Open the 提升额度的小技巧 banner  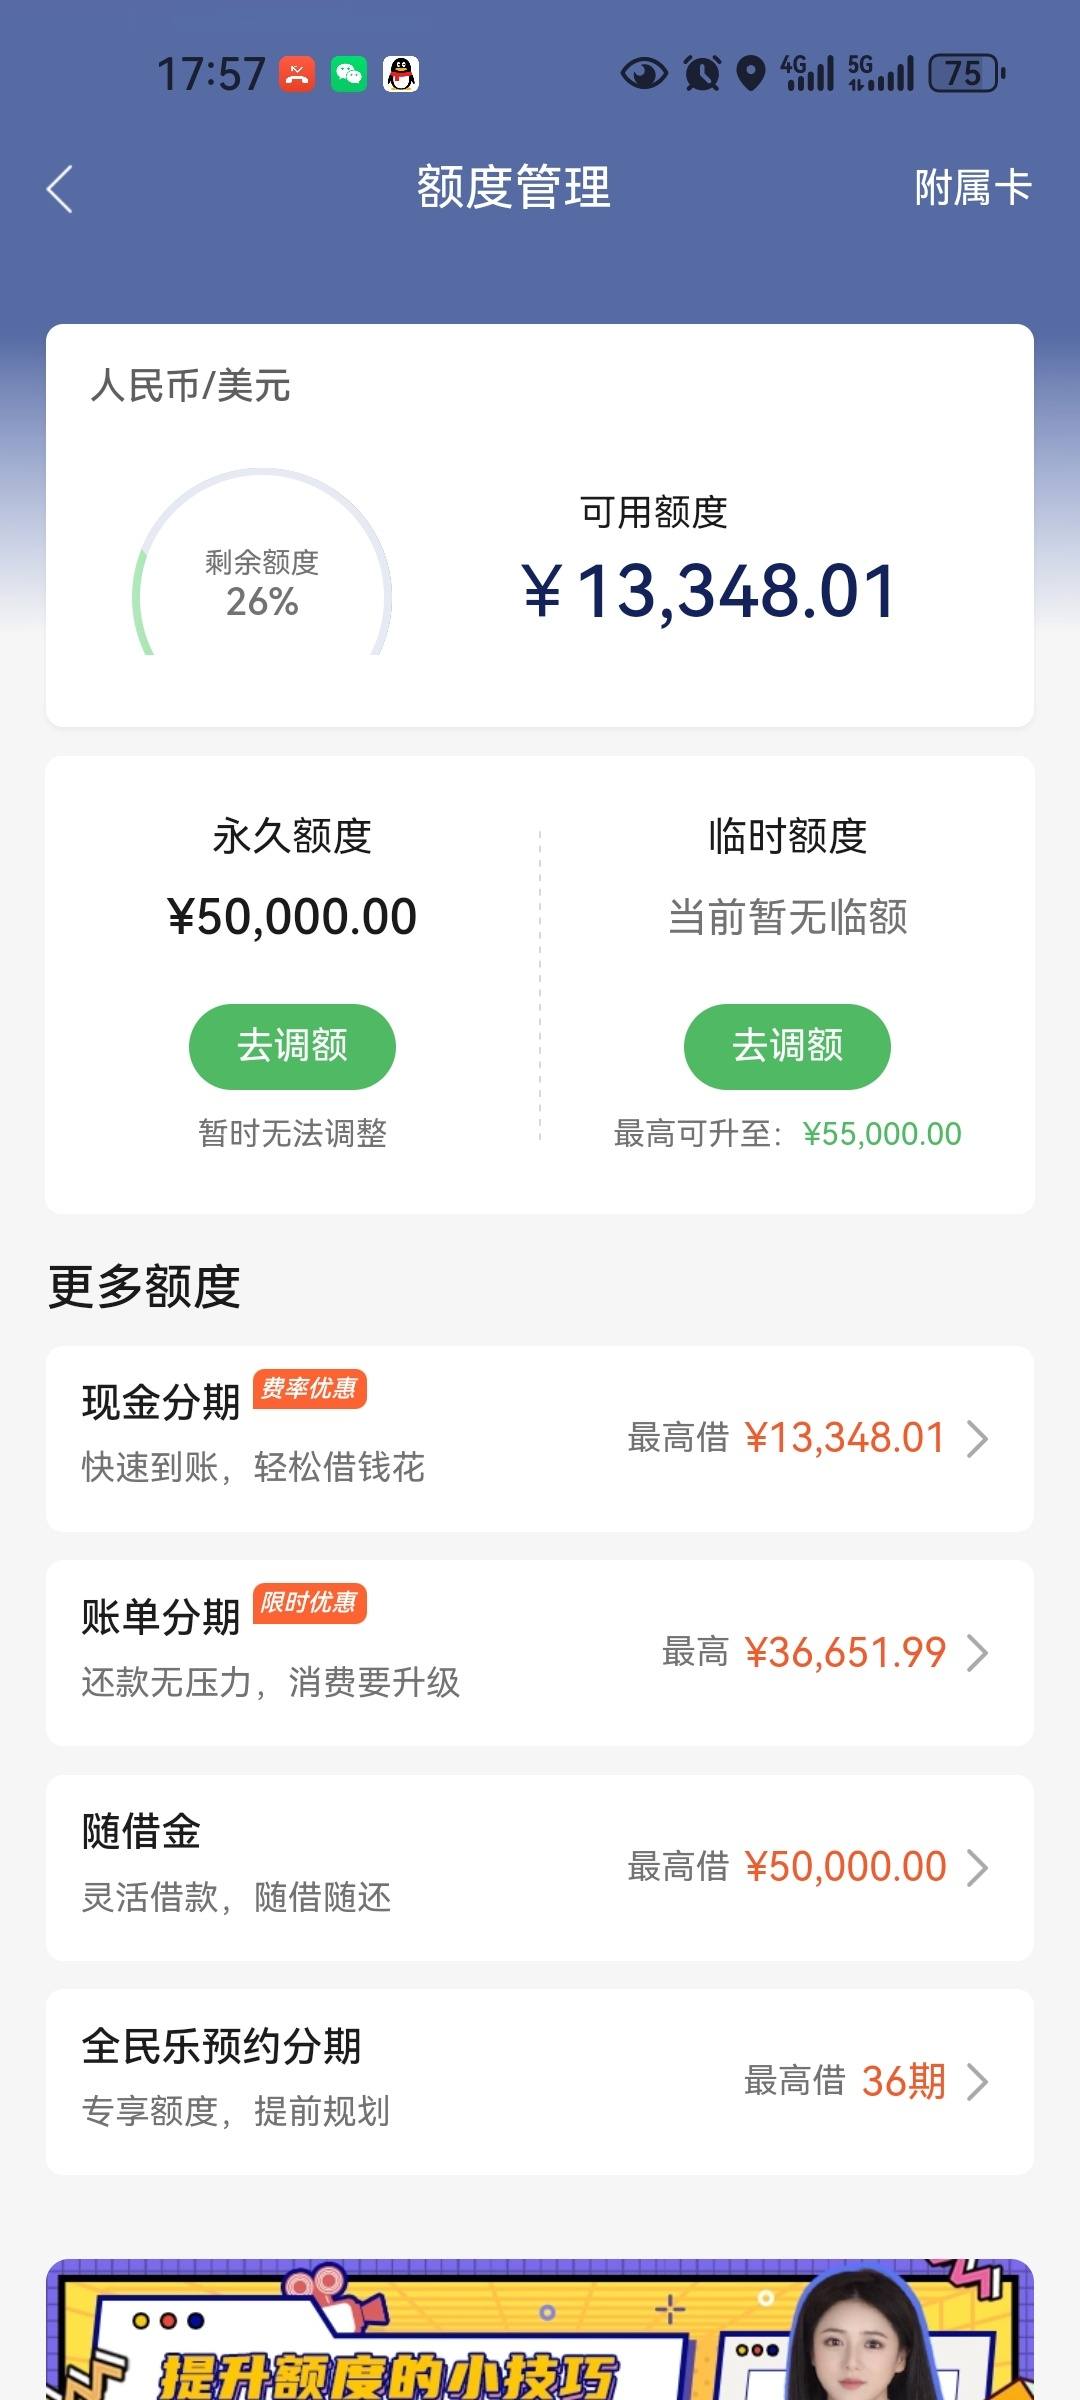[540, 2329]
